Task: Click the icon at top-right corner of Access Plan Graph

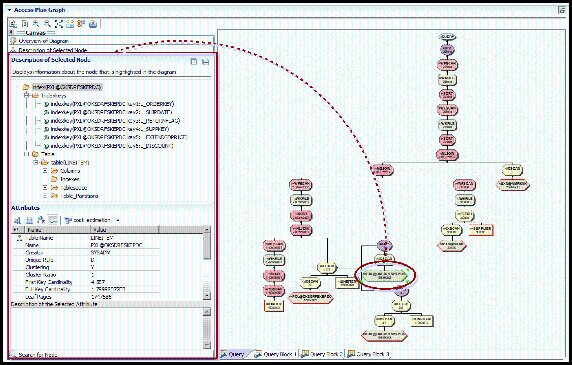Action: tap(562, 10)
